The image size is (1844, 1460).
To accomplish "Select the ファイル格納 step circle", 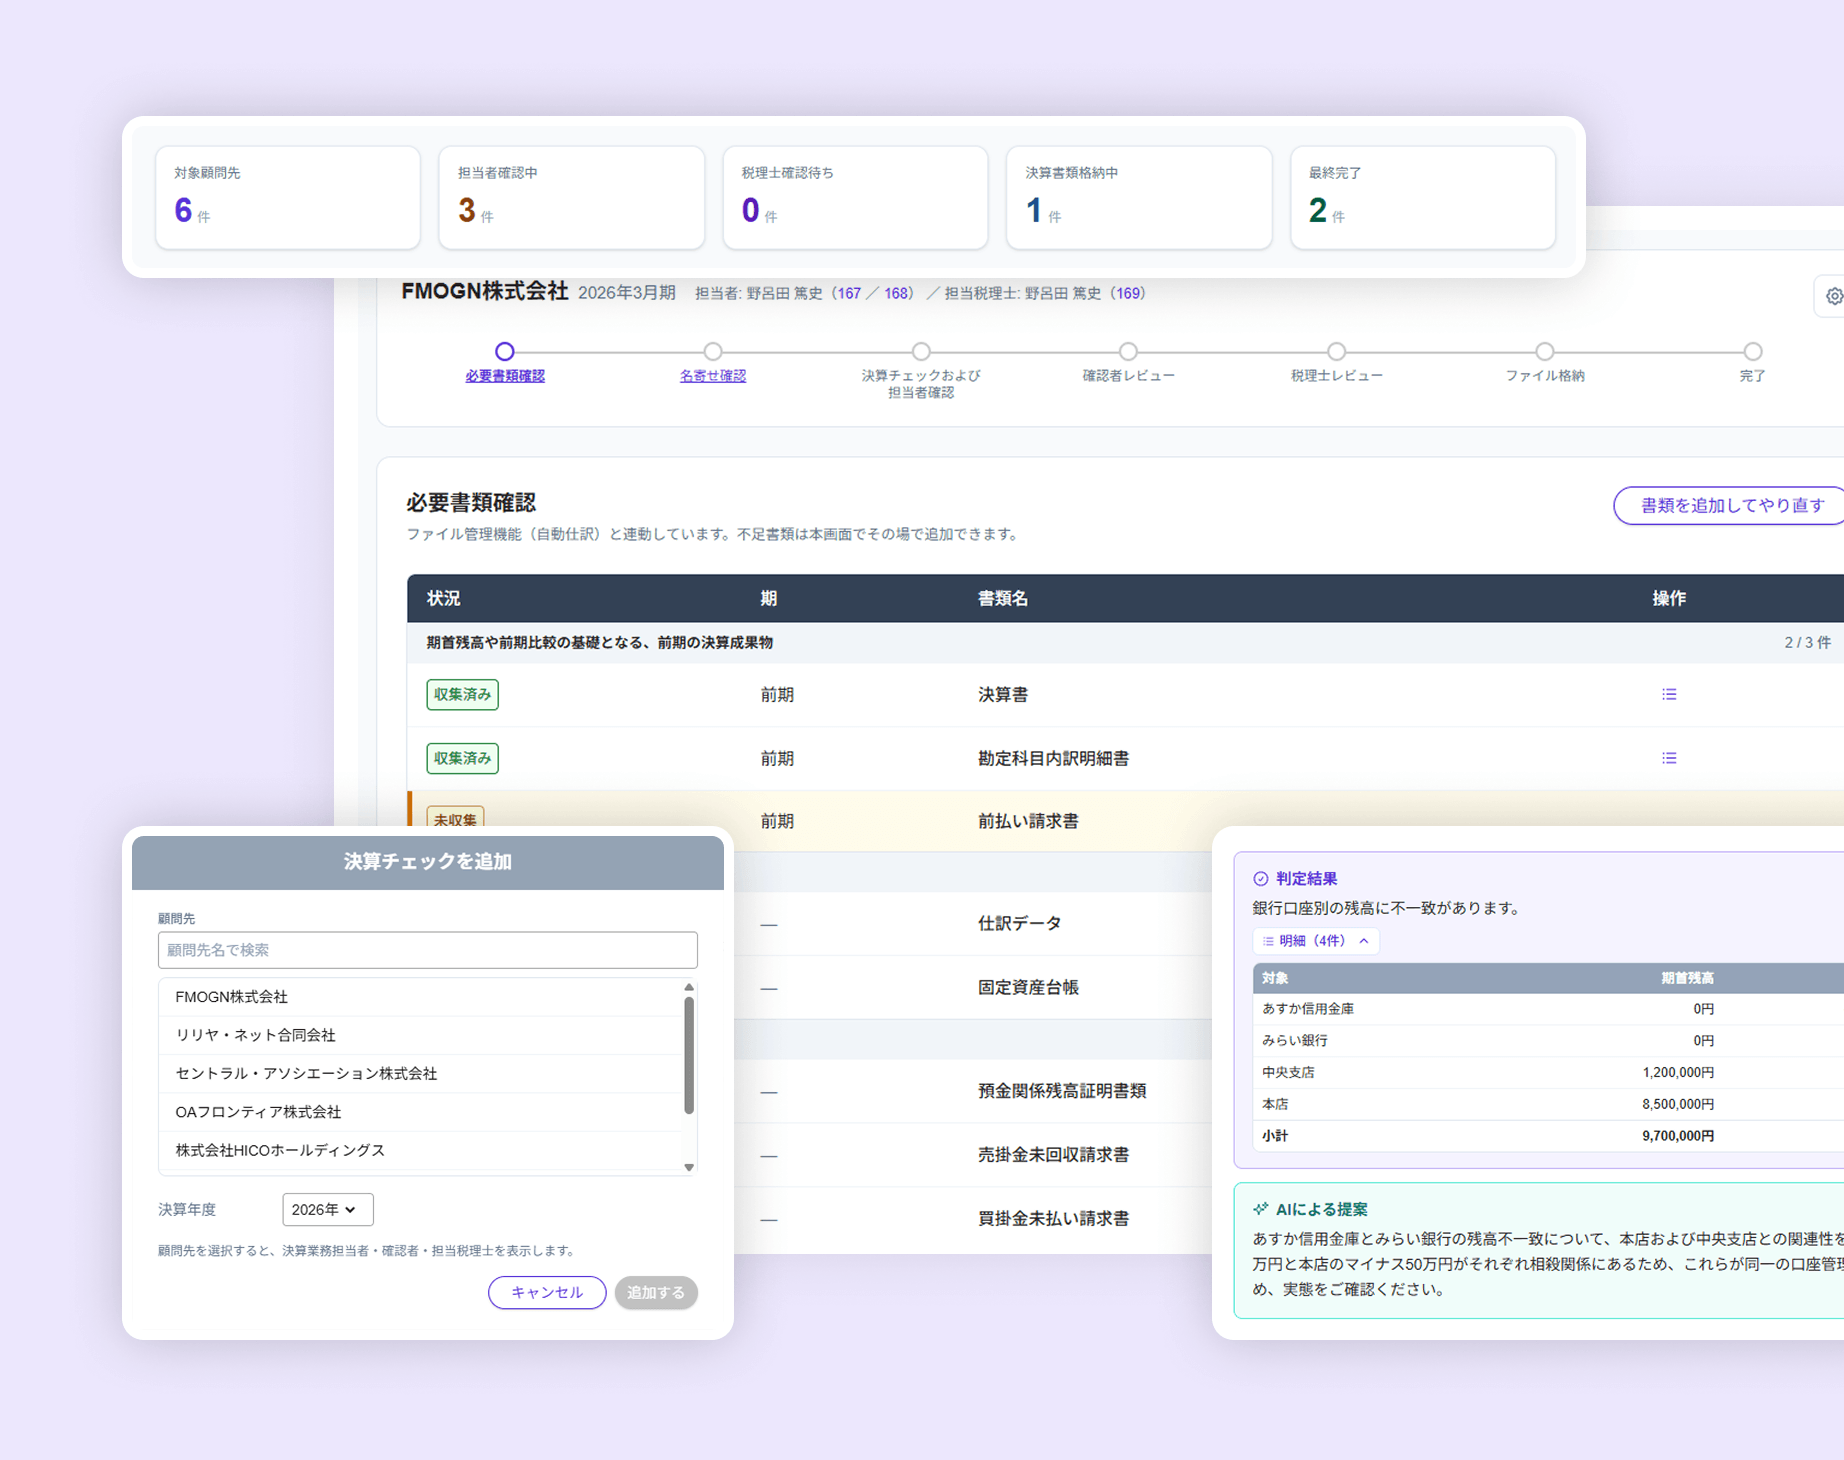I will coord(1545,351).
